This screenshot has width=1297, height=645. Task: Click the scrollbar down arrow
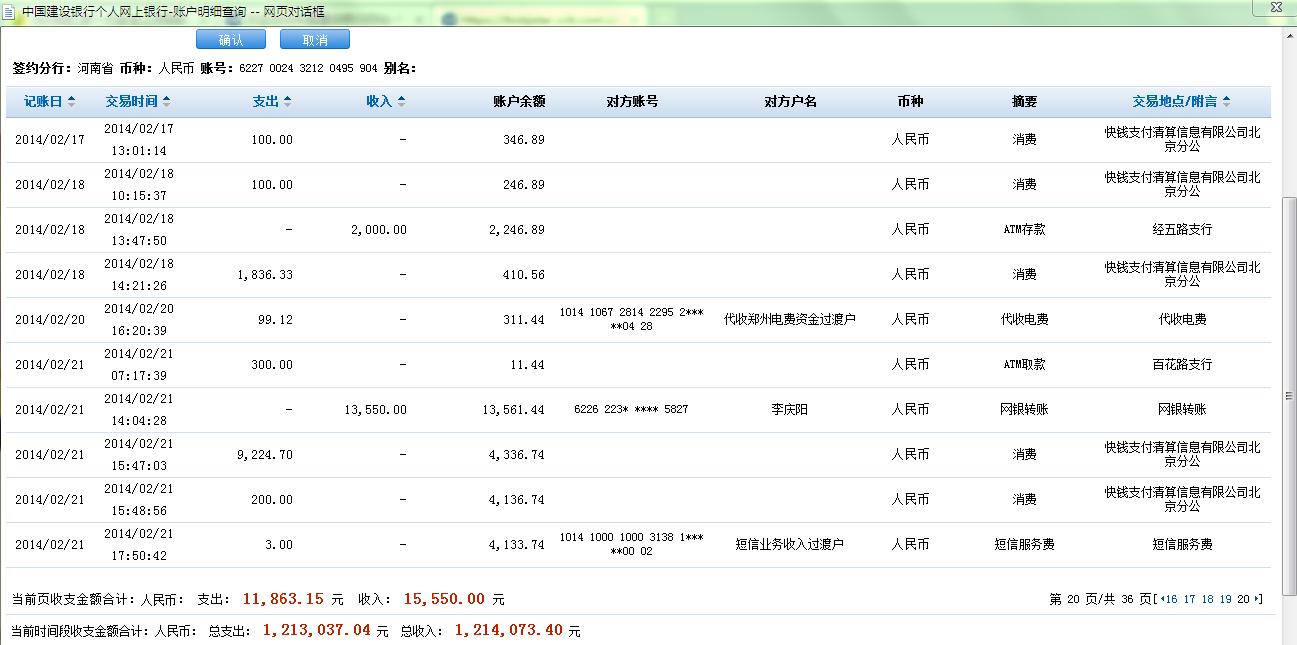point(1288,637)
